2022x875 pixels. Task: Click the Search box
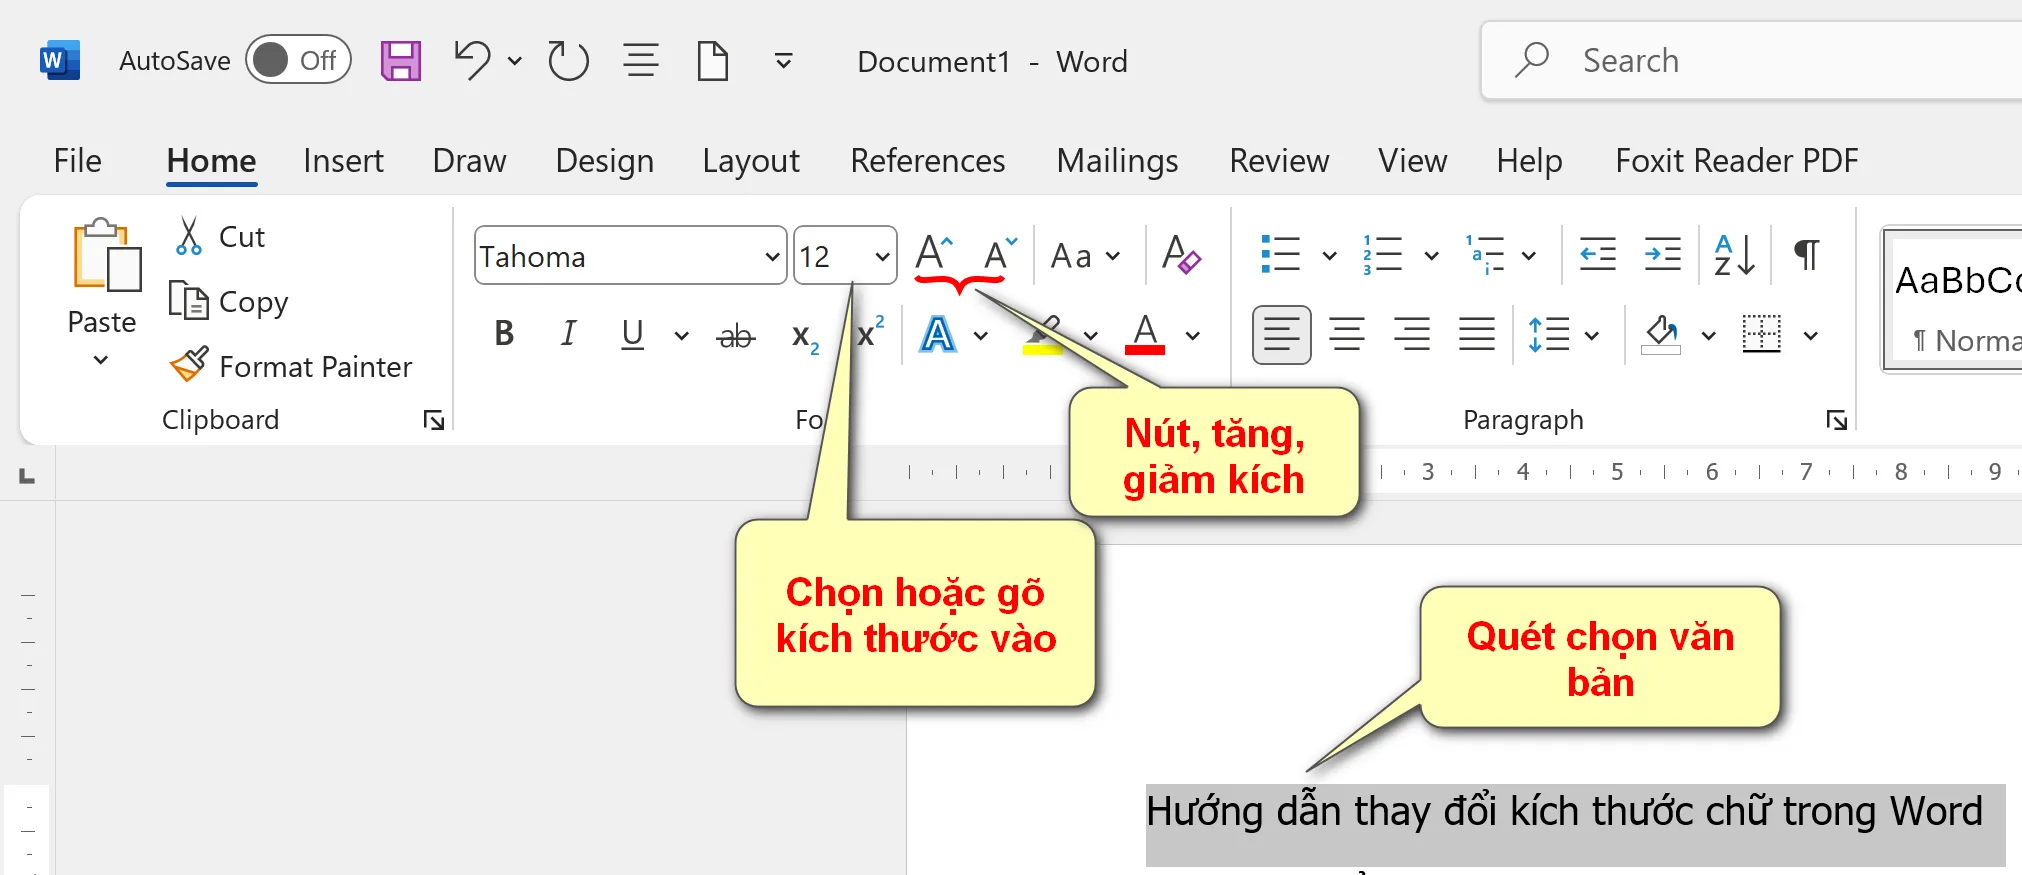(1751, 61)
